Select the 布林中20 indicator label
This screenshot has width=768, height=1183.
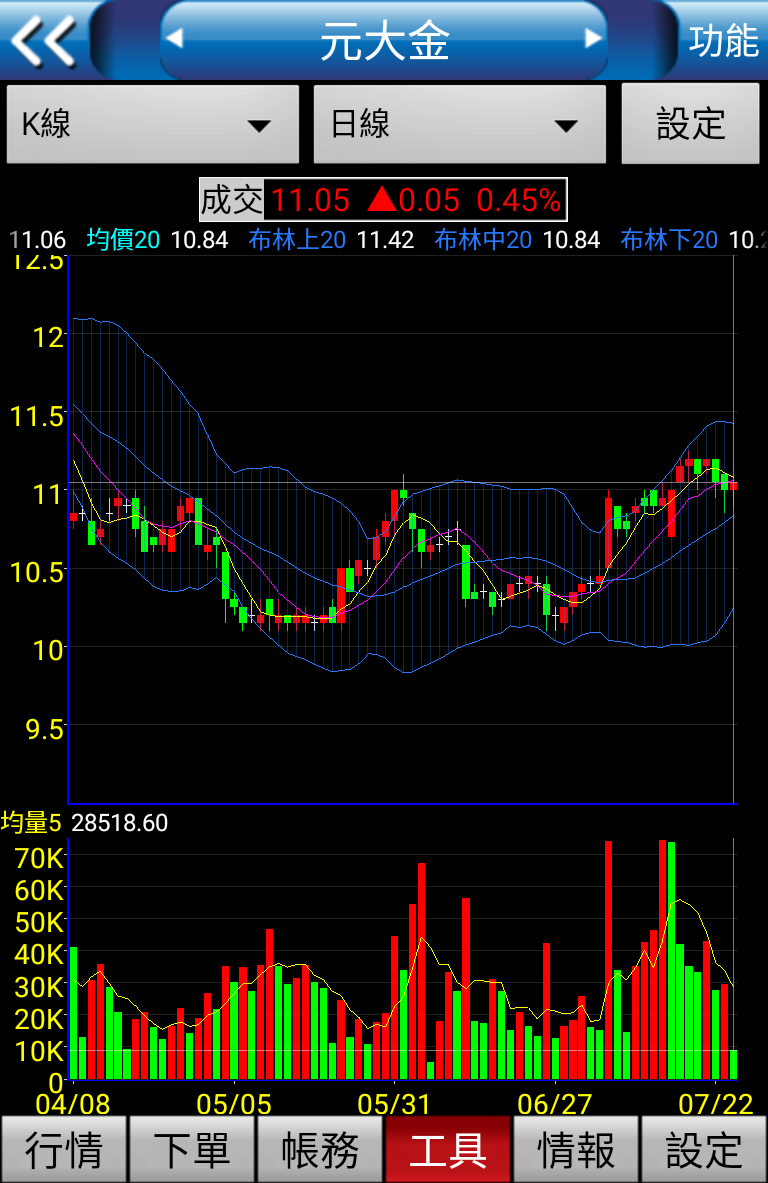coord(484,240)
